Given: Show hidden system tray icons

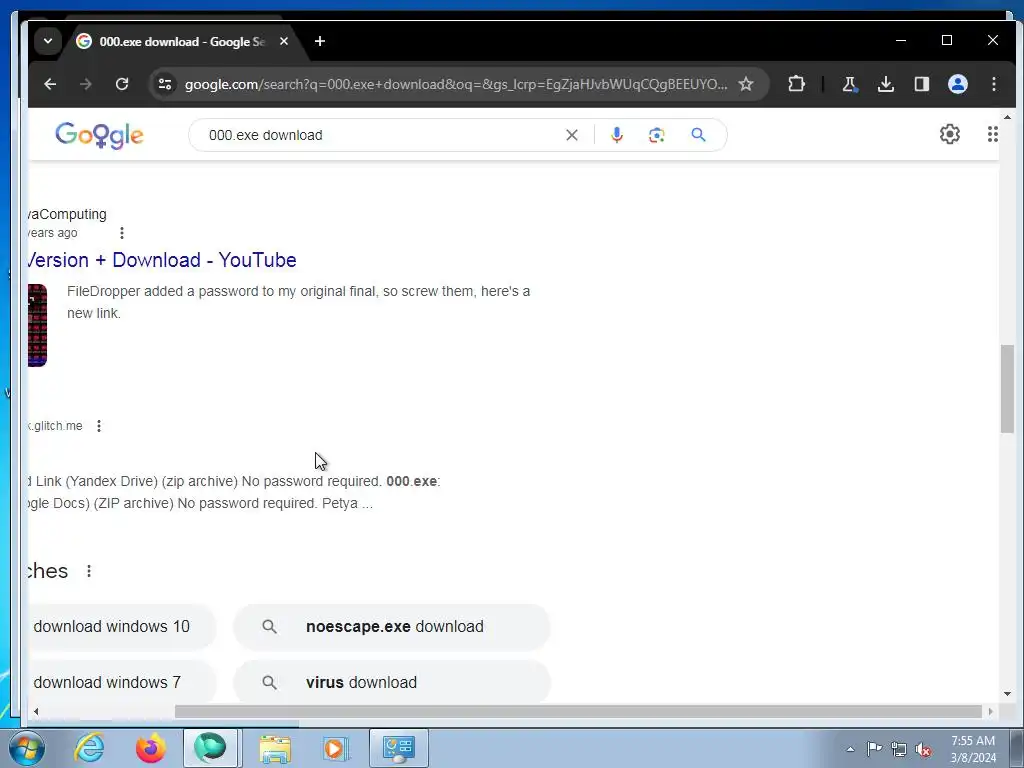Looking at the screenshot, I should pos(850,749).
